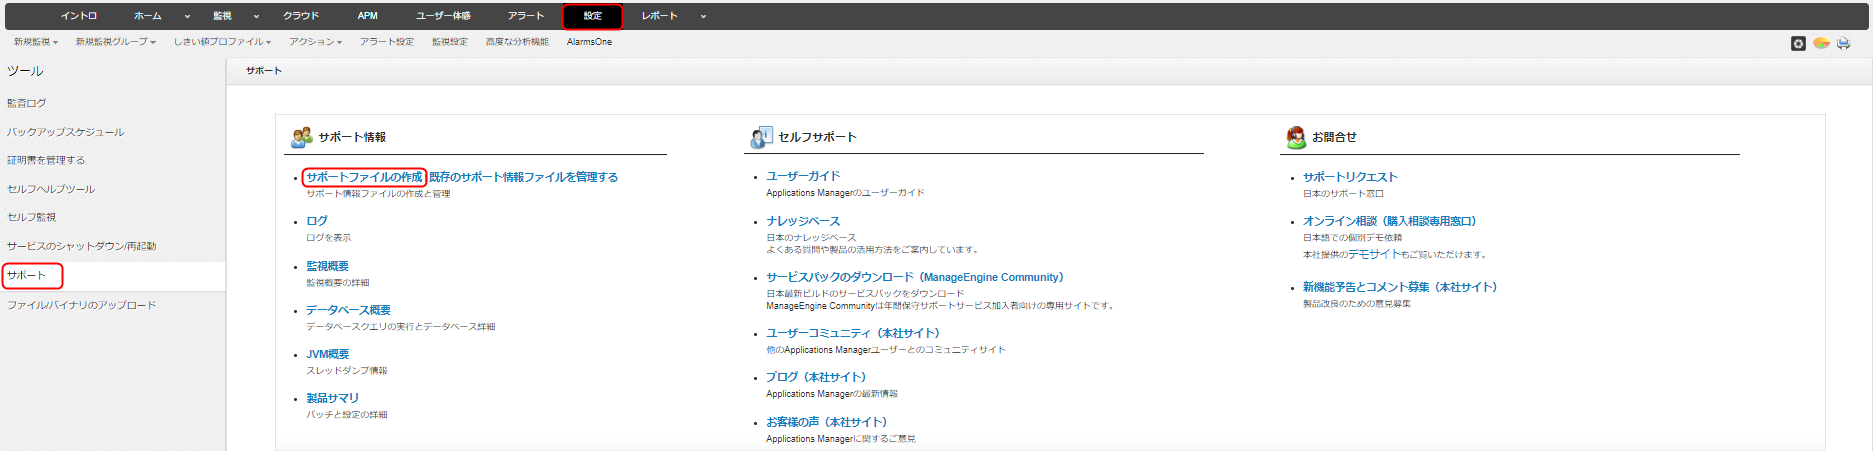Open the 新規監視 dropdown menu

click(x=36, y=42)
